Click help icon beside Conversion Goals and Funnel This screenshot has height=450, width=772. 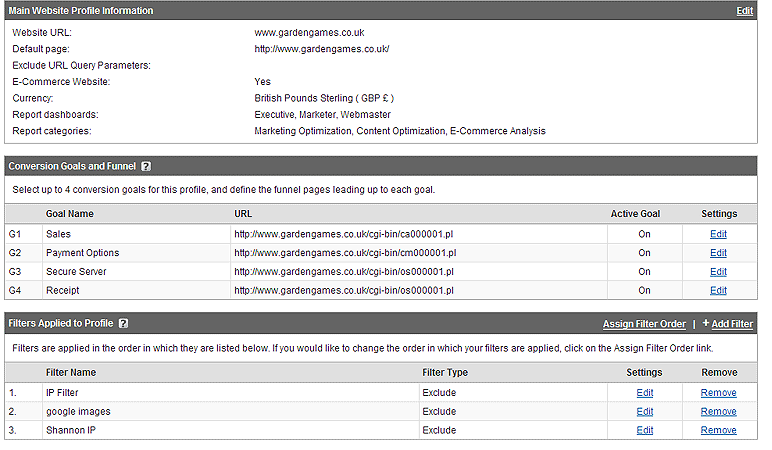[x=146, y=166]
